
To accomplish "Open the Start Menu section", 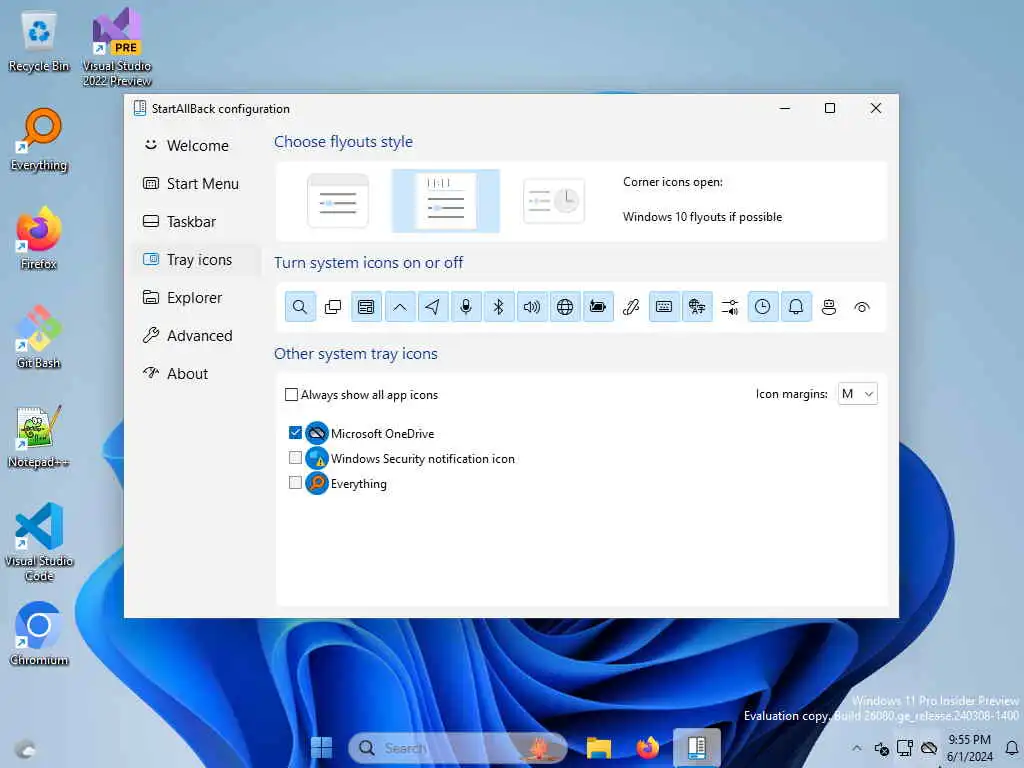I will pyautogui.click(x=196, y=184).
